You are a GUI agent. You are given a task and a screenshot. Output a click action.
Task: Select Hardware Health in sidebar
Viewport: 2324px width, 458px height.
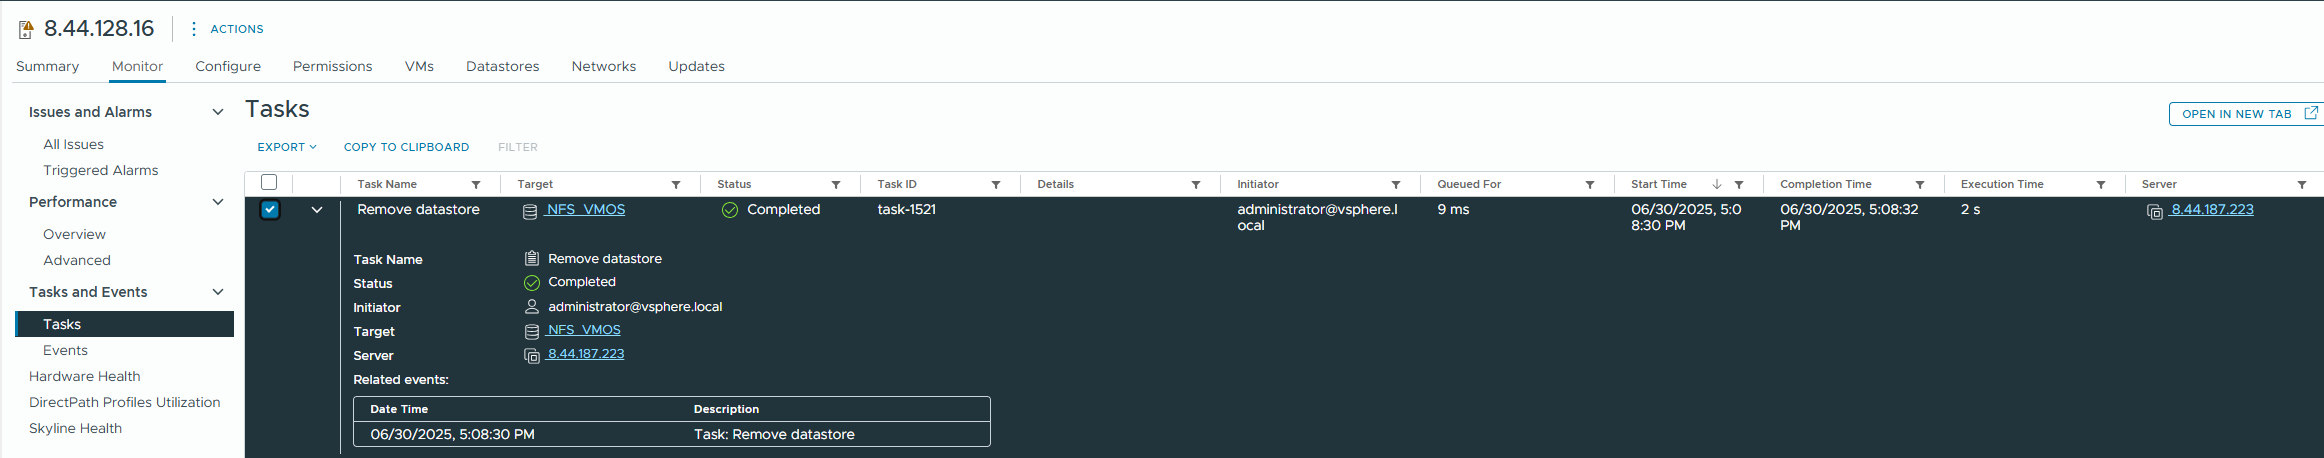[x=84, y=376]
